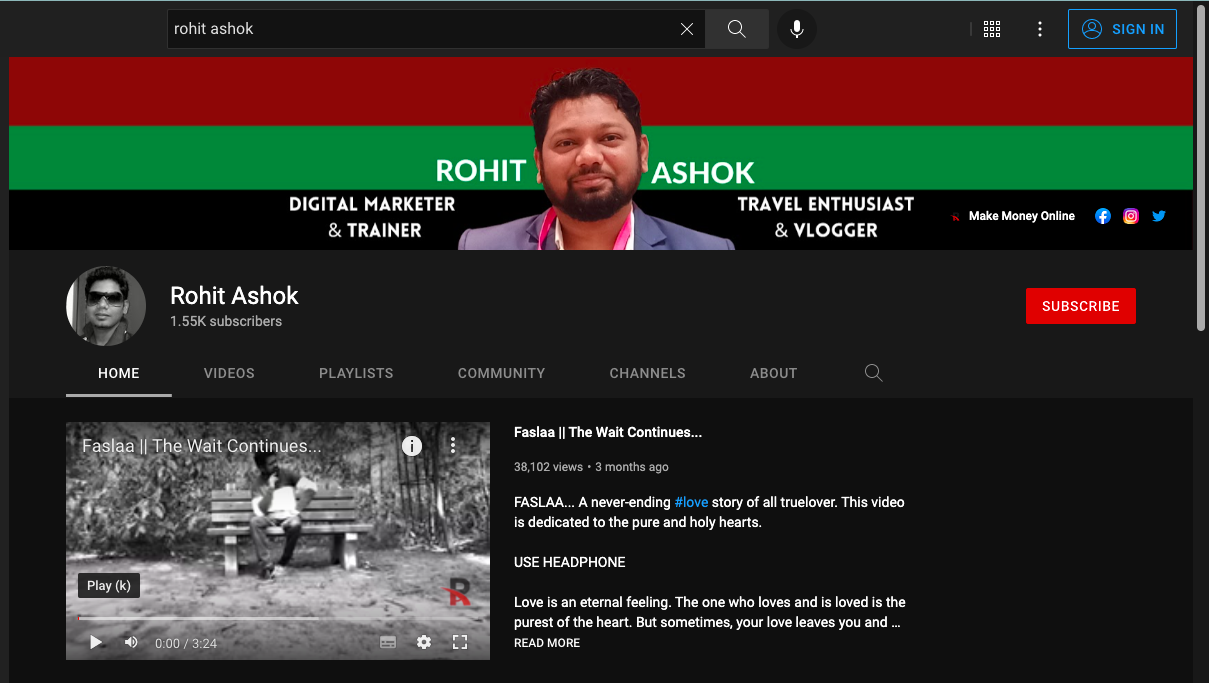Open the Instagram icon on the banner
Viewport: 1209px width, 683px height.
[x=1130, y=215]
